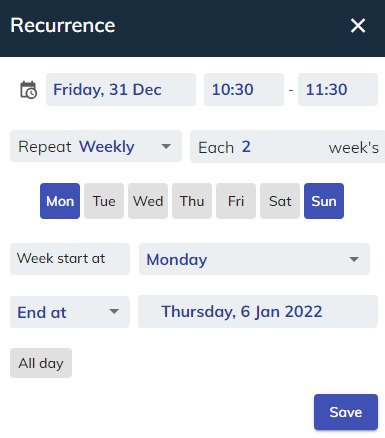Open the End at dropdown
The width and height of the screenshot is (385, 438).
(70, 312)
